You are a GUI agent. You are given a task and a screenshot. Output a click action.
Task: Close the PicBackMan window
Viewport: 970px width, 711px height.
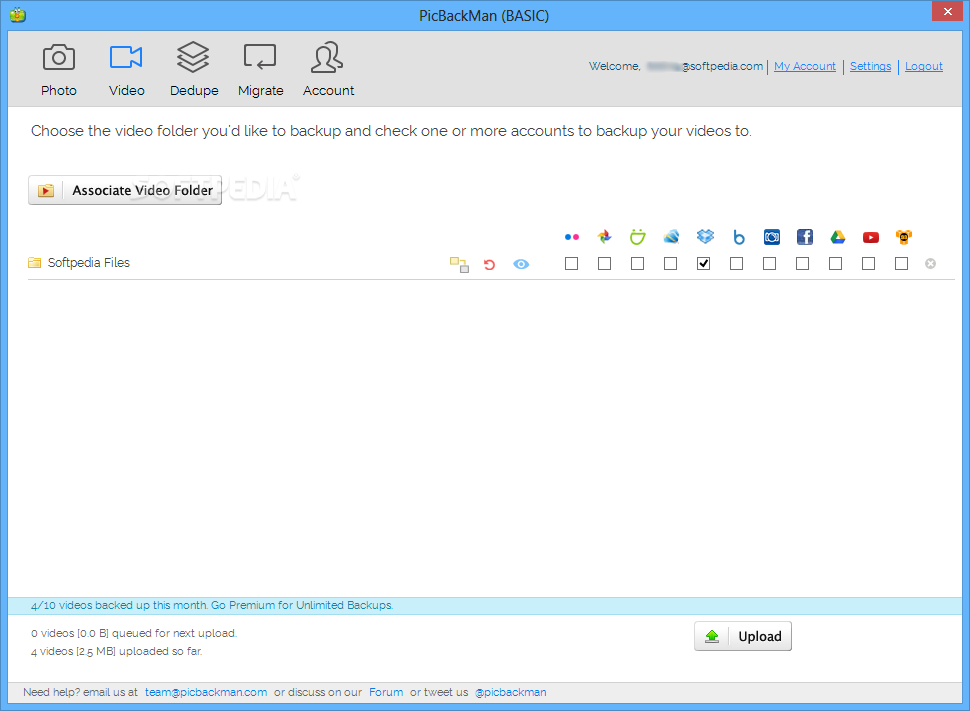coord(947,11)
